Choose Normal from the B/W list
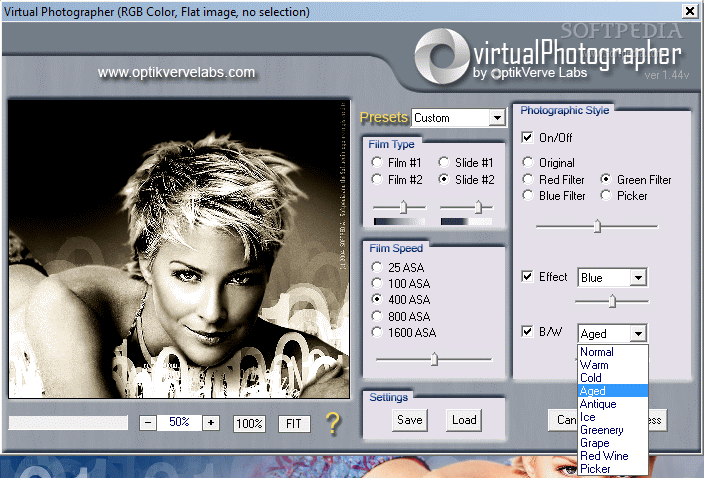This screenshot has height=478, width=704. coord(613,352)
